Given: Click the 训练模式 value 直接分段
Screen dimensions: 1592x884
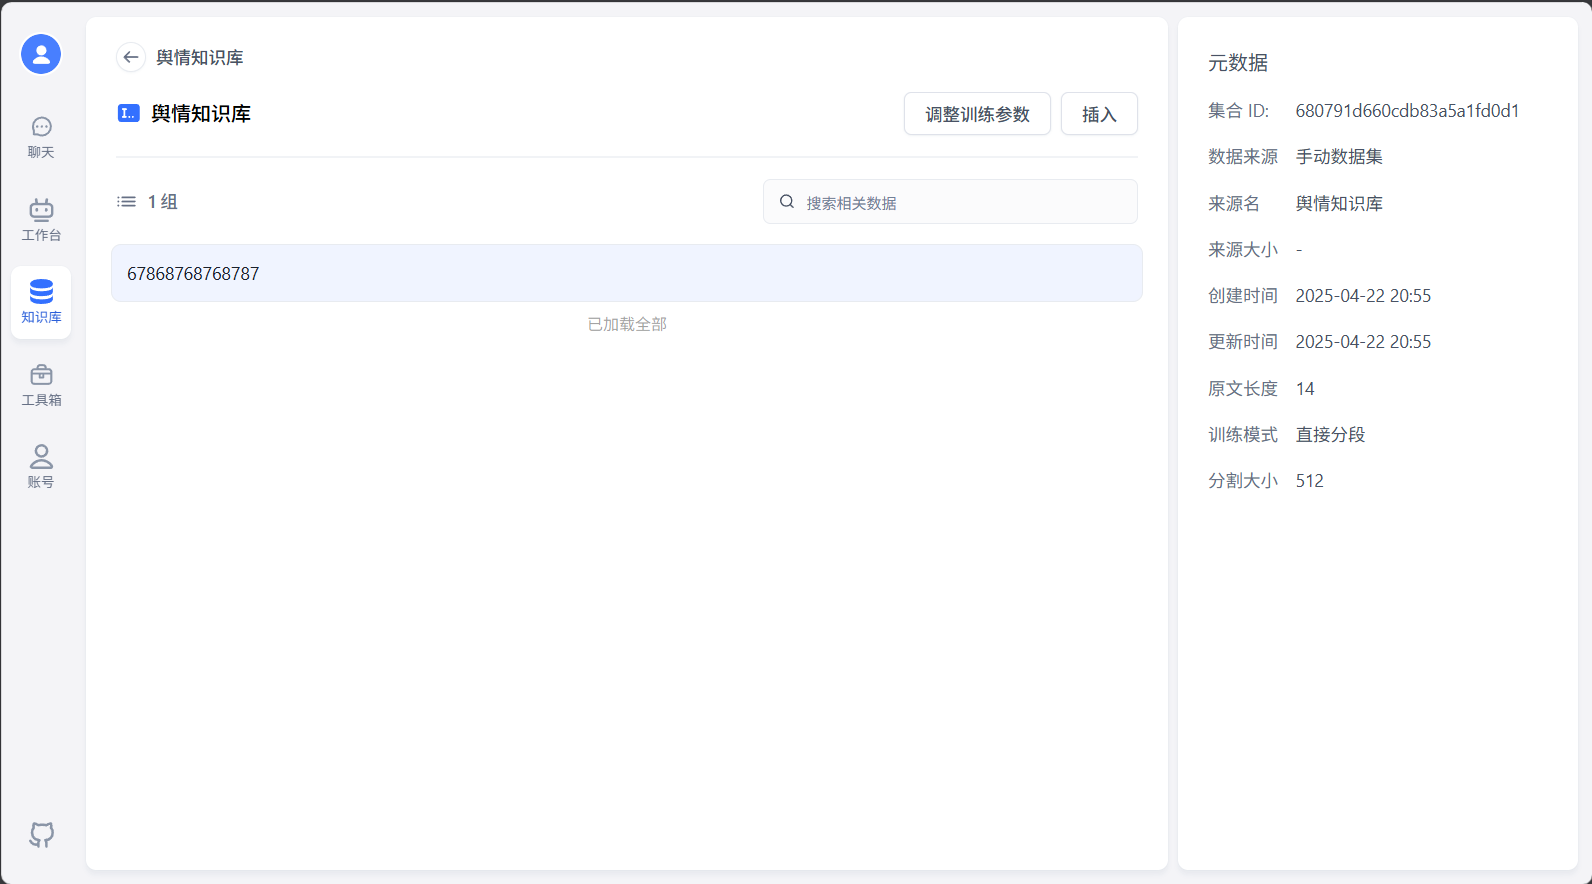Looking at the screenshot, I should pos(1330,435).
